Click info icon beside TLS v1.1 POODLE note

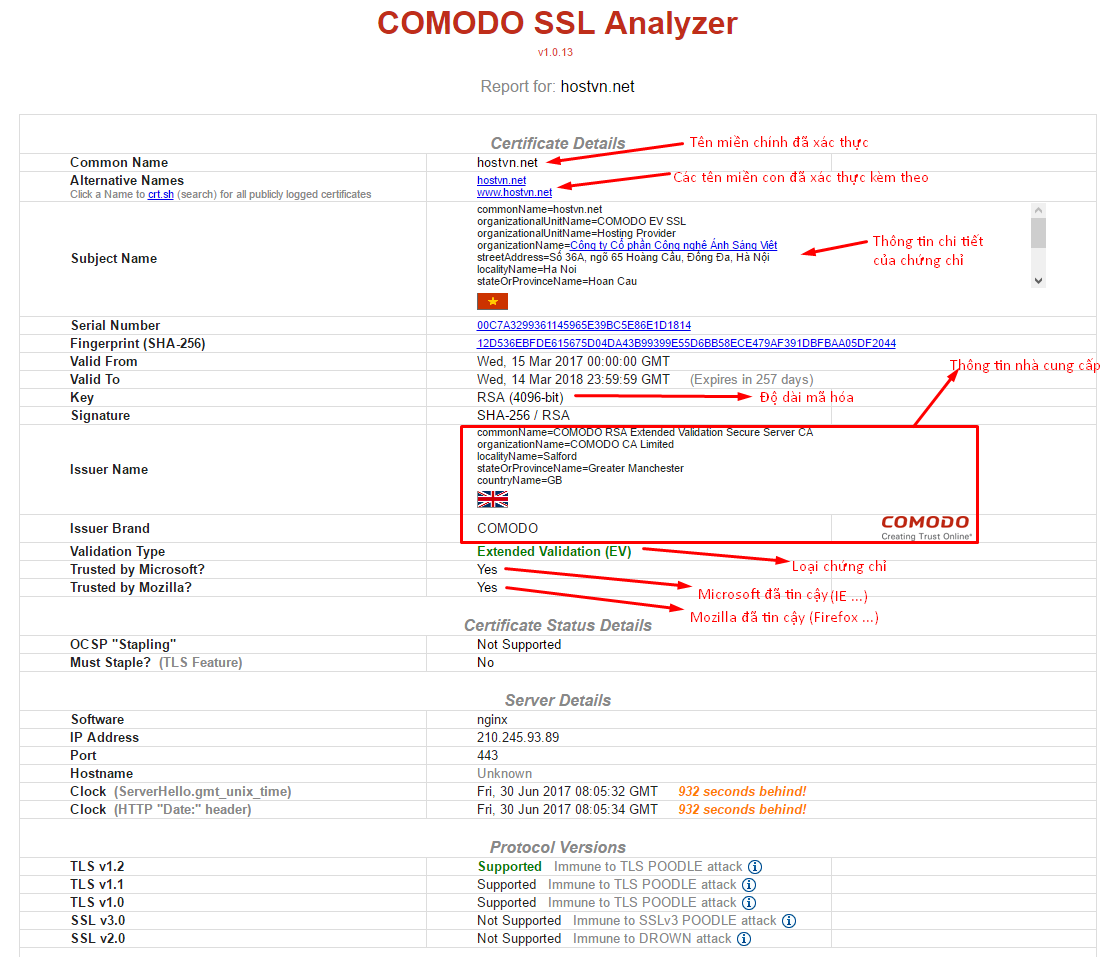749,885
